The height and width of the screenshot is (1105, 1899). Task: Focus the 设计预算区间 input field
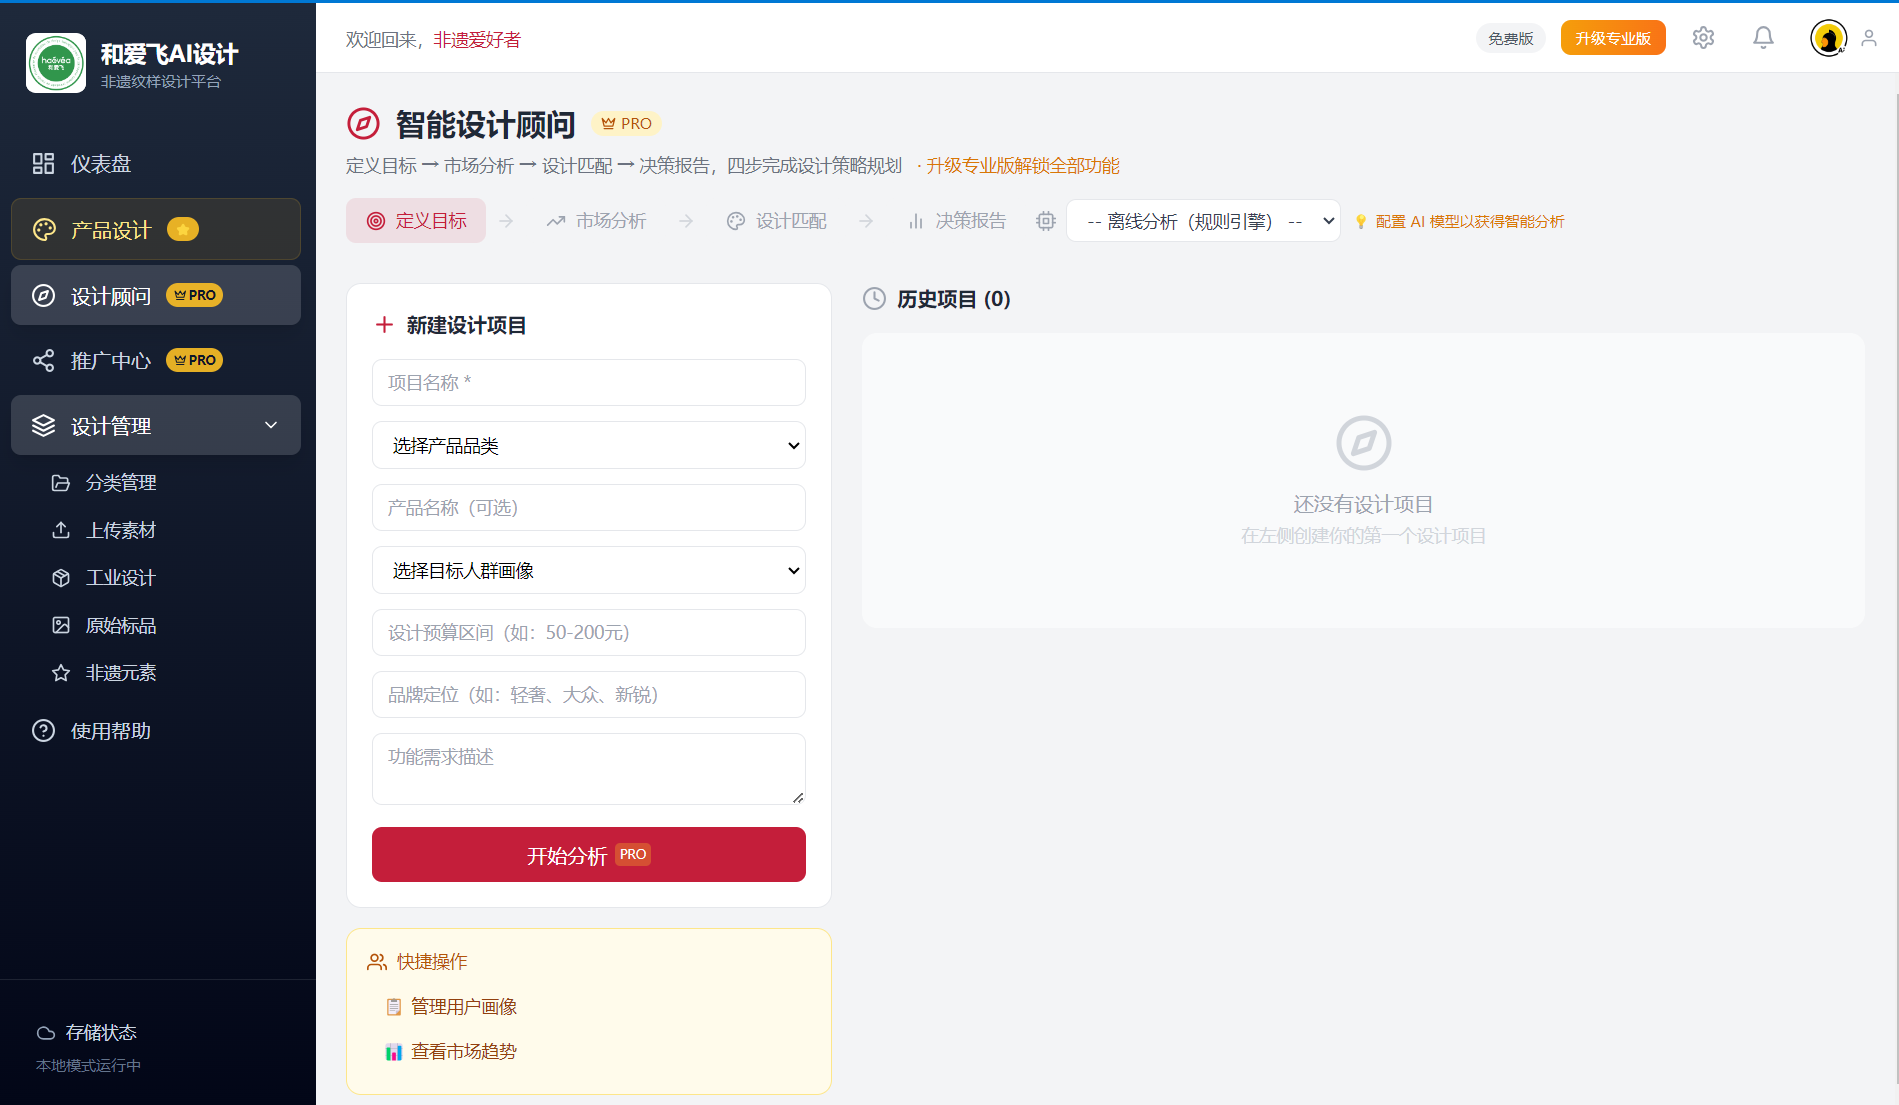(589, 633)
